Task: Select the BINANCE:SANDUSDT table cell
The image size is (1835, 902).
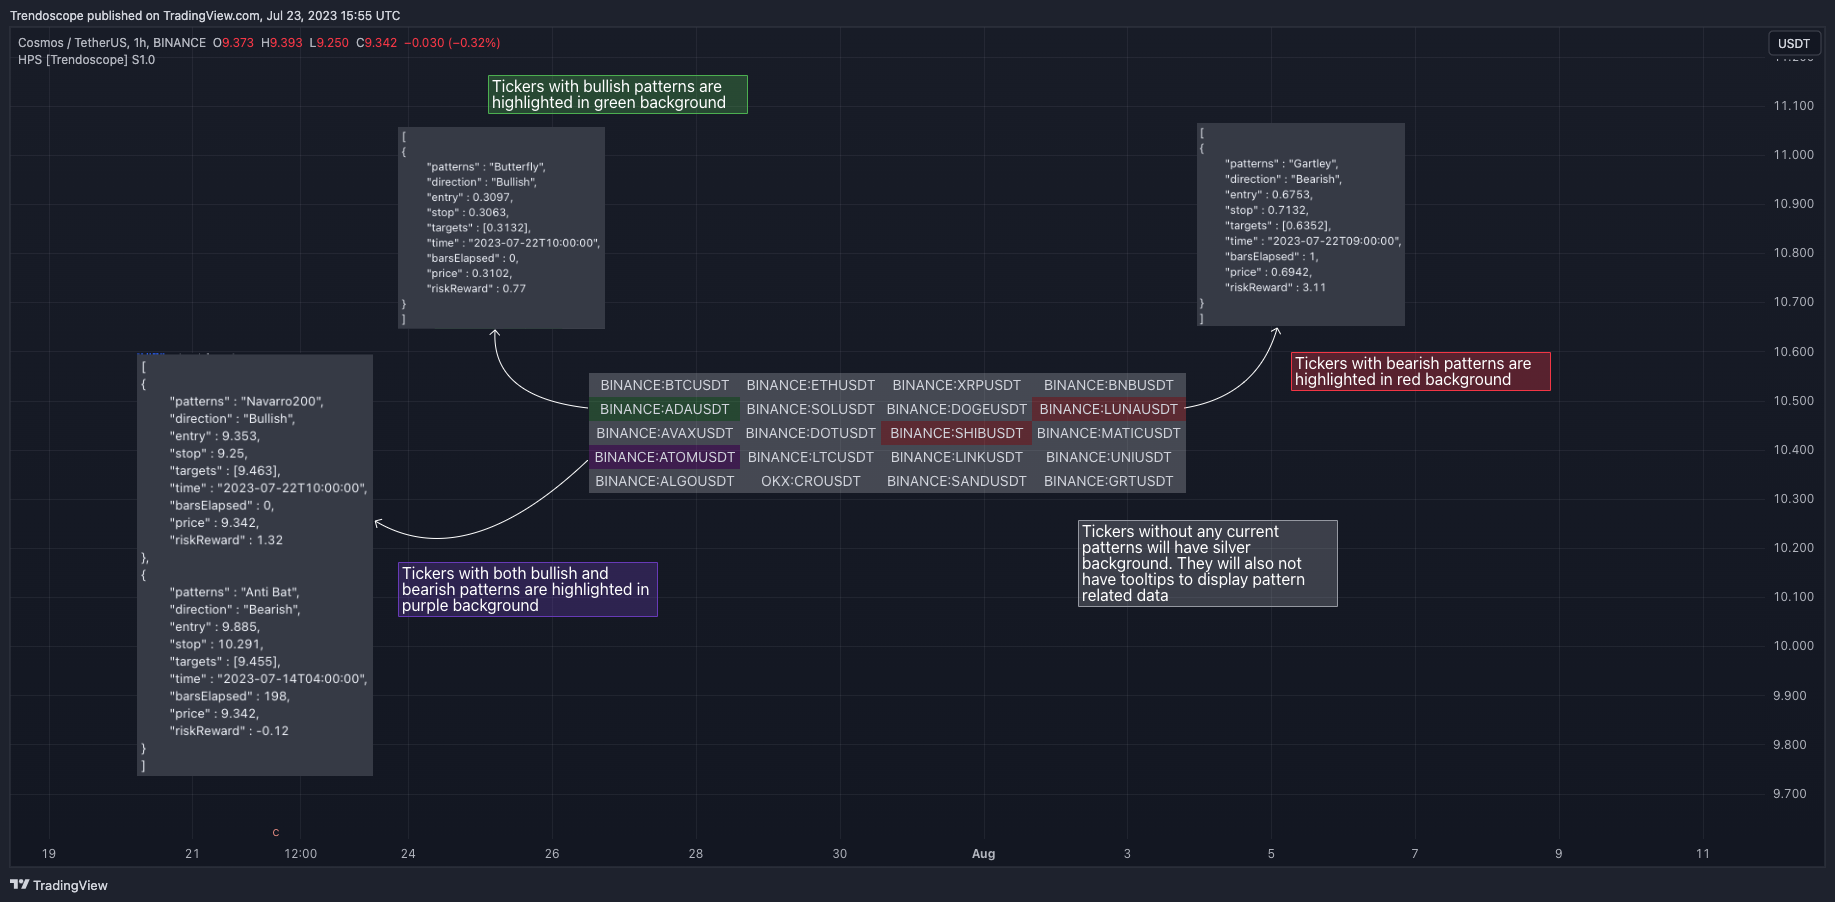Action: coord(956,481)
